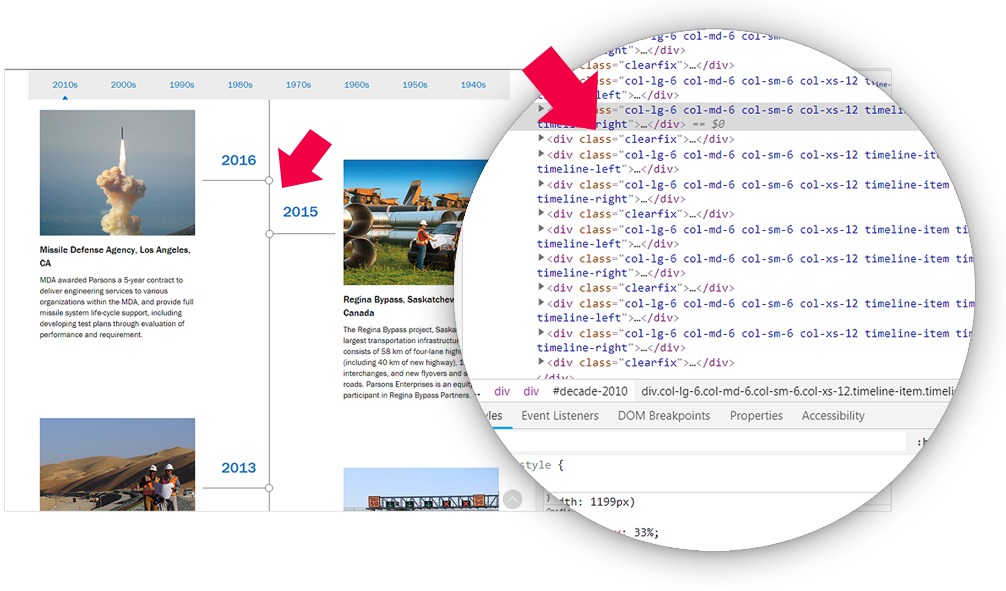Click the "33%;" style value
The width and height of the screenshot is (1006, 591).
click(646, 533)
